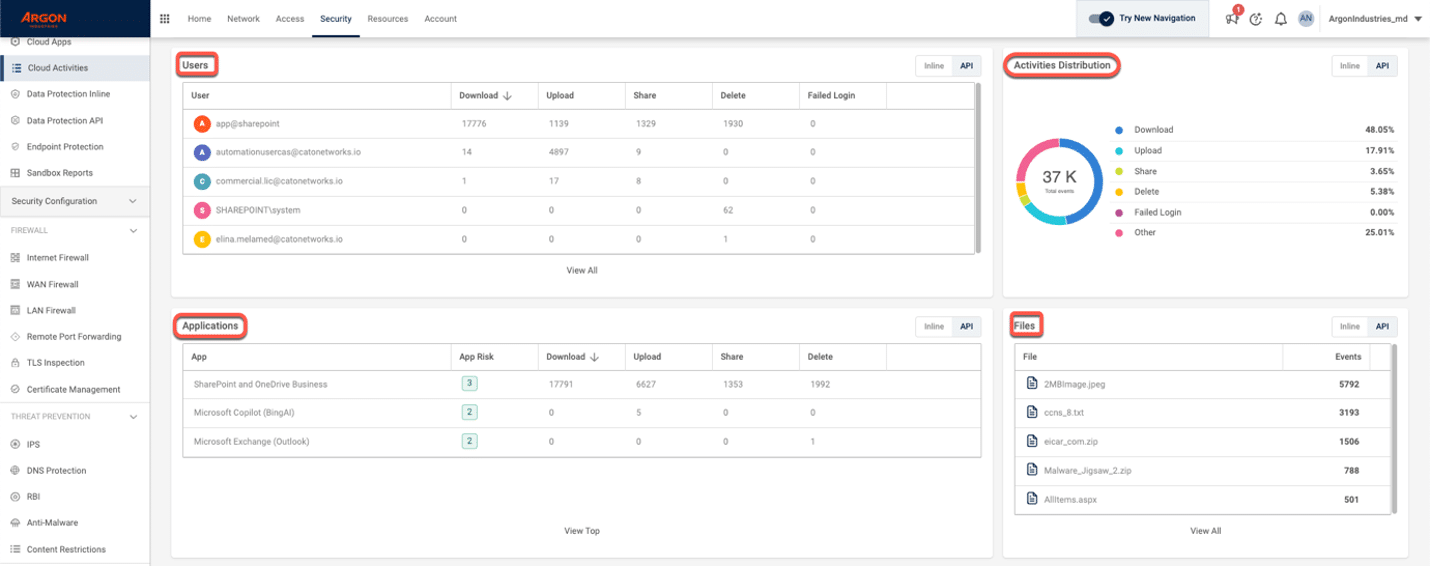1430x571 pixels.
Task: Collapse the FIREWALL section chevron
Action: [x=133, y=230]
